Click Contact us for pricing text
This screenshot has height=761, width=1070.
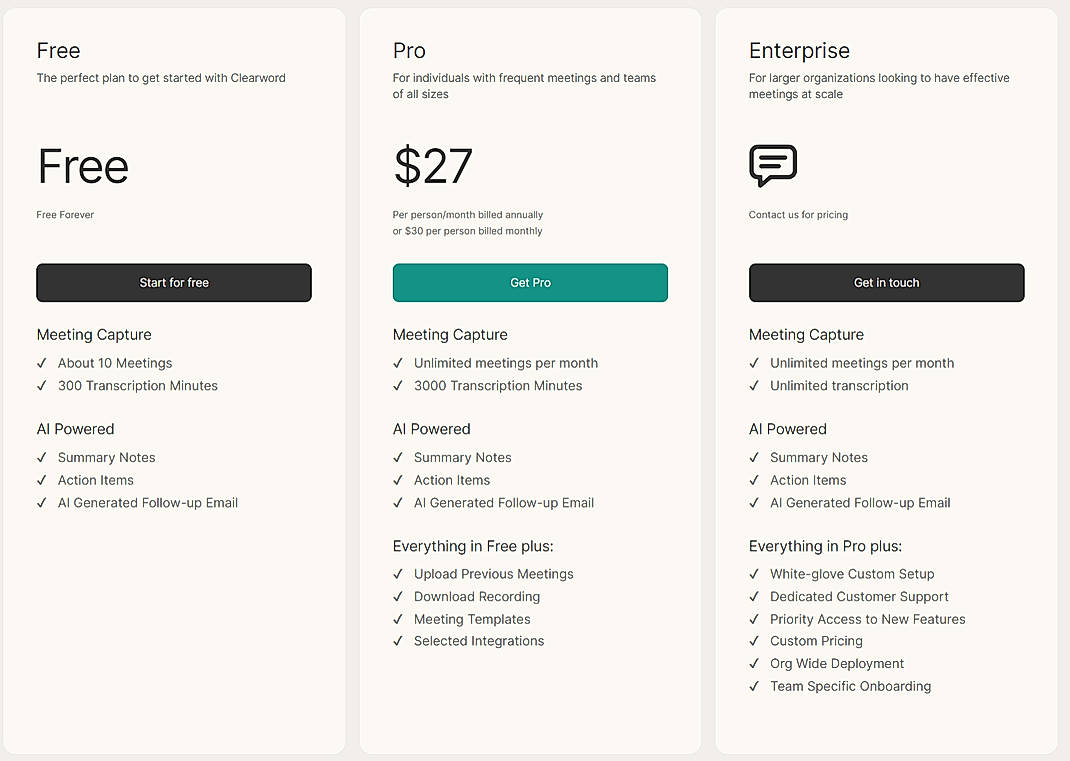pos(797,214)
